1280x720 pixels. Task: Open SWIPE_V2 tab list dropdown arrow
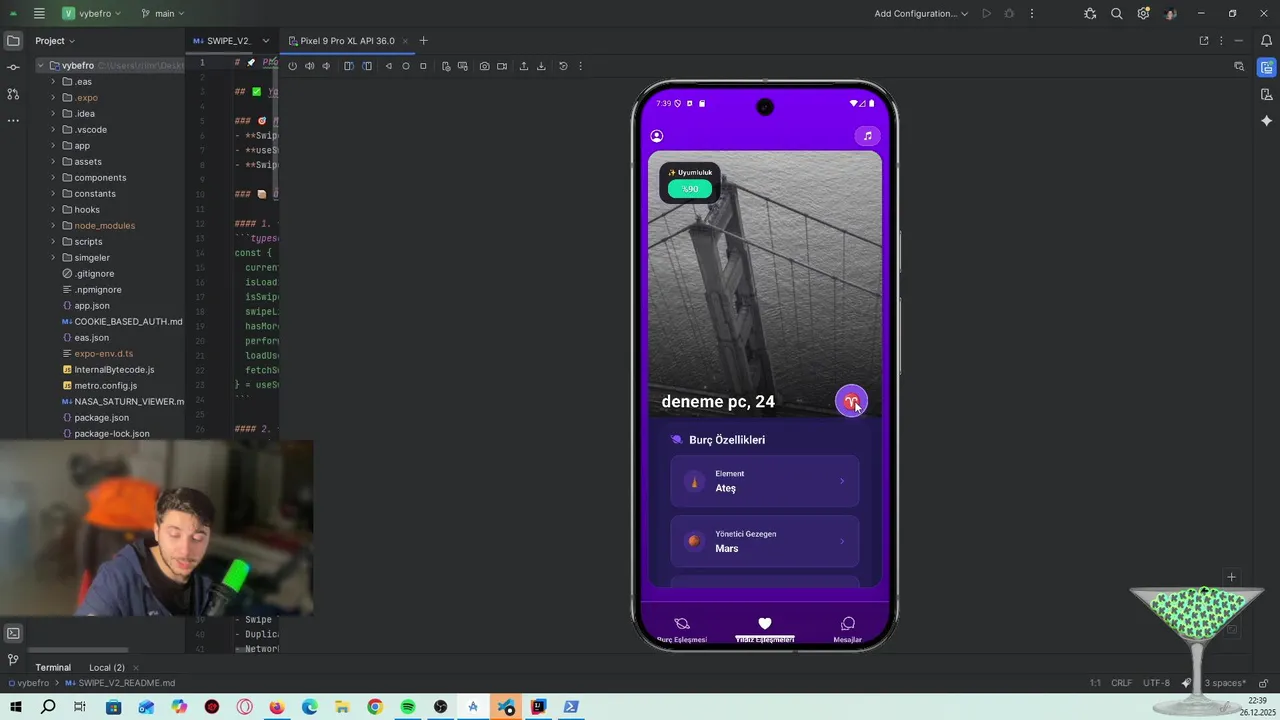(x=266, y=41)
